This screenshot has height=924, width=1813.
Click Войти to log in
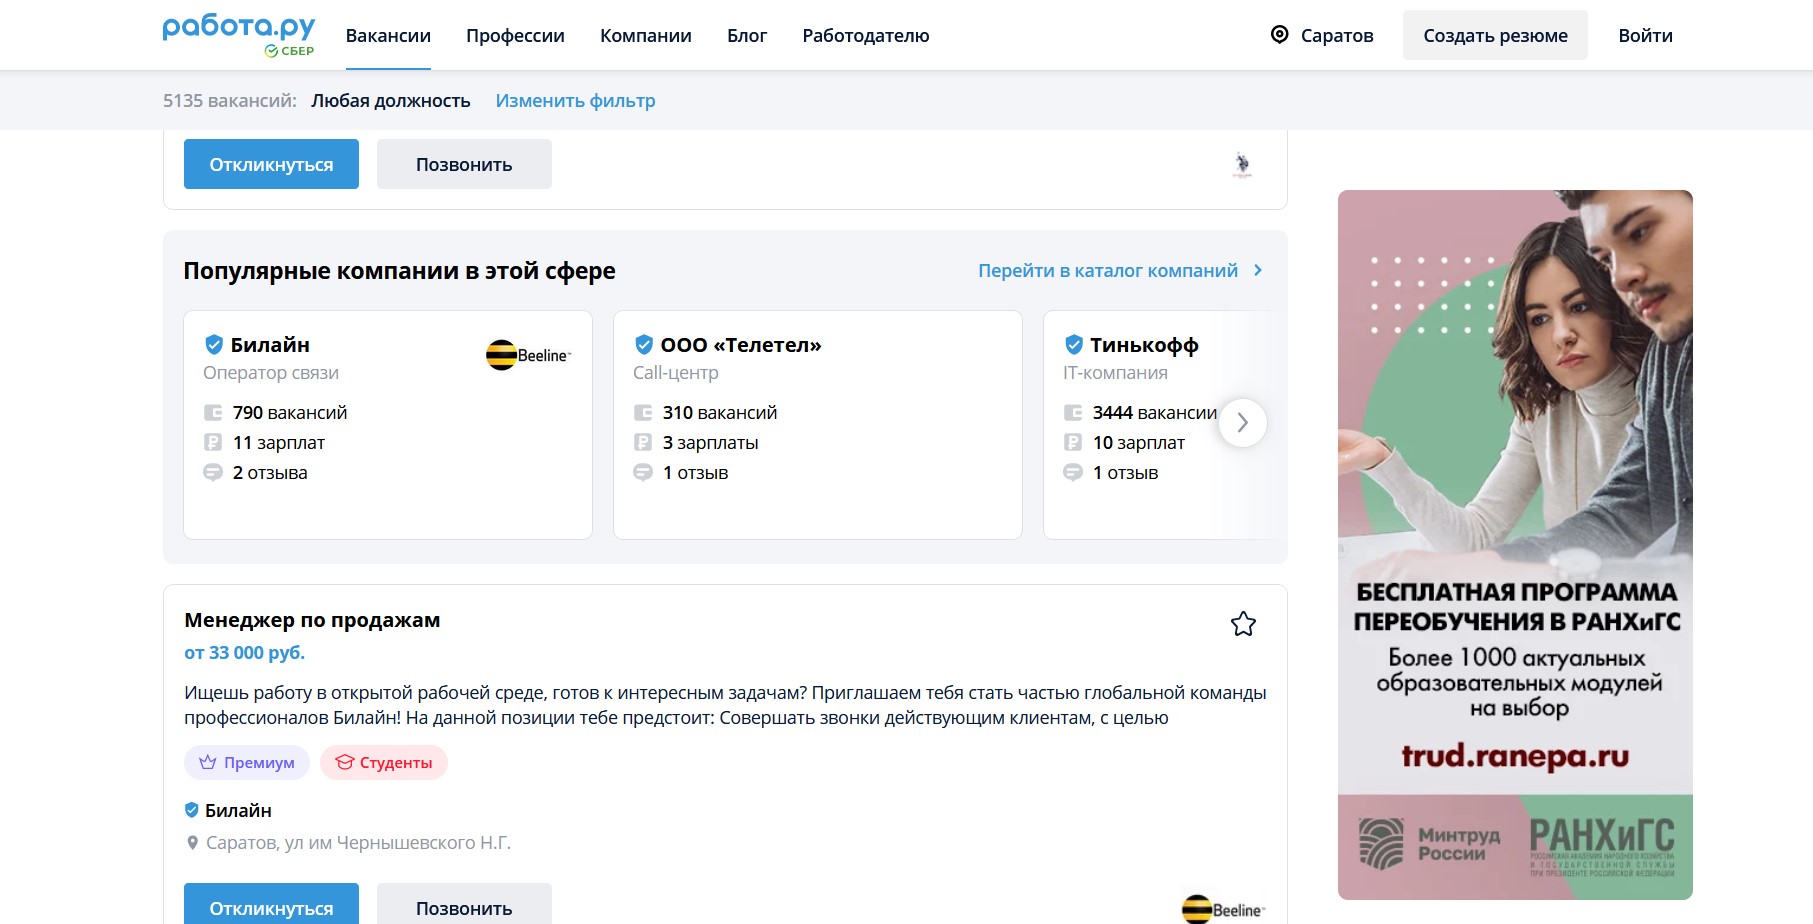pos(1645,36)
